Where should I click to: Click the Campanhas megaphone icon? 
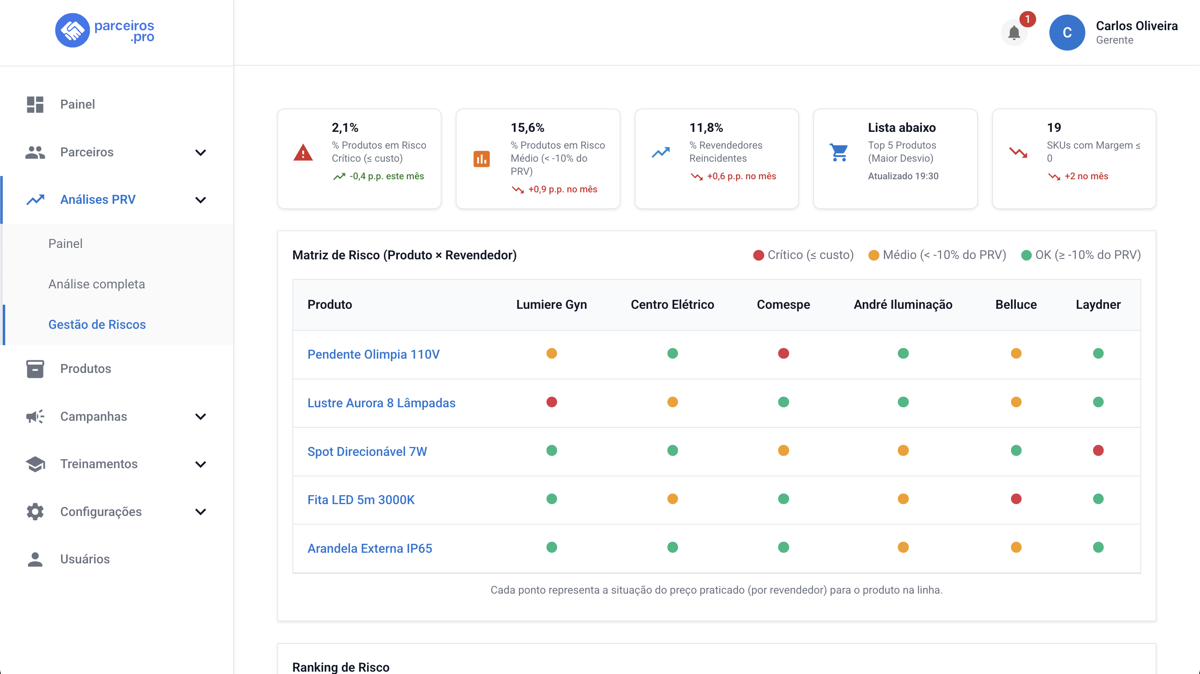point(35,416)
